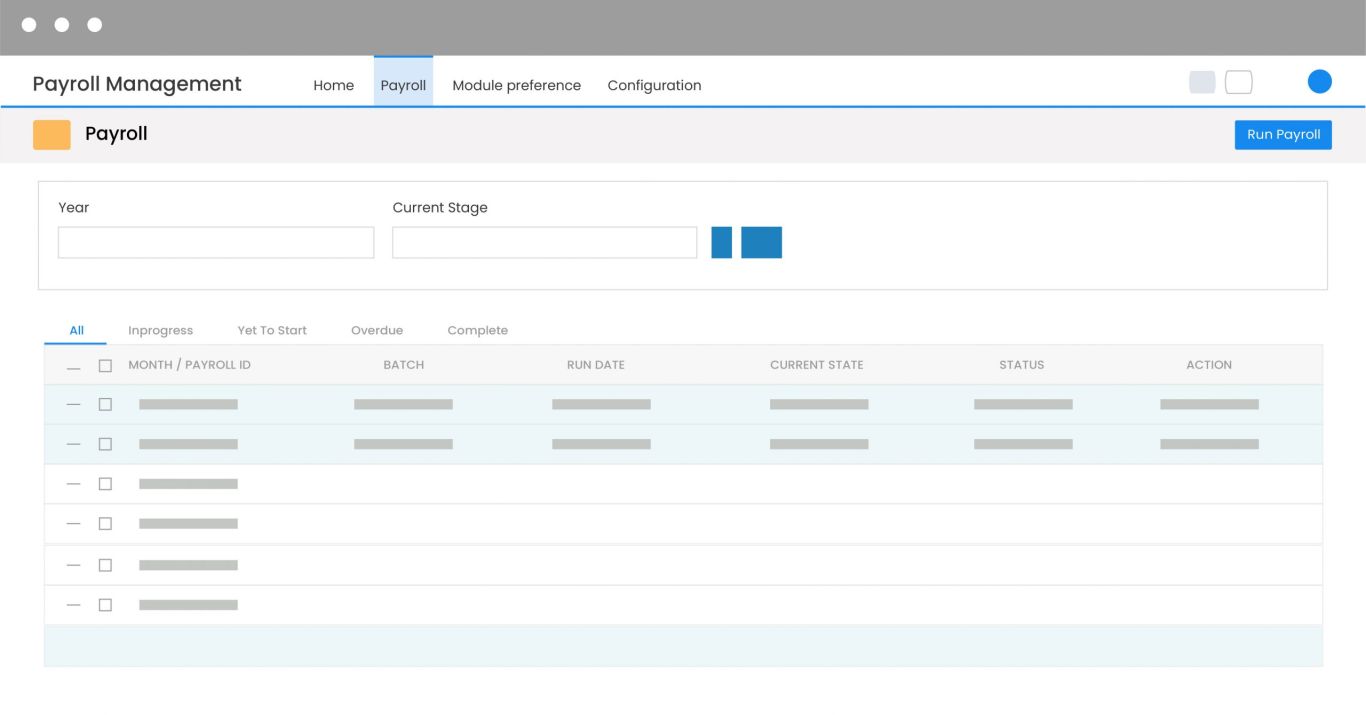1366x715 pixels.
Task: Select the Complete tab filter
Action: [477, 330]
